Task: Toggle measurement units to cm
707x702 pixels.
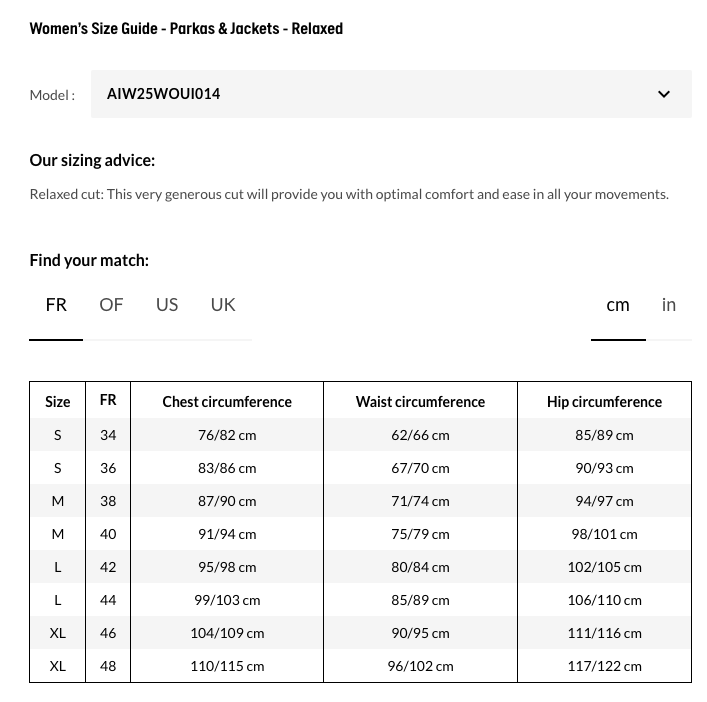Action: pos(618,305)
